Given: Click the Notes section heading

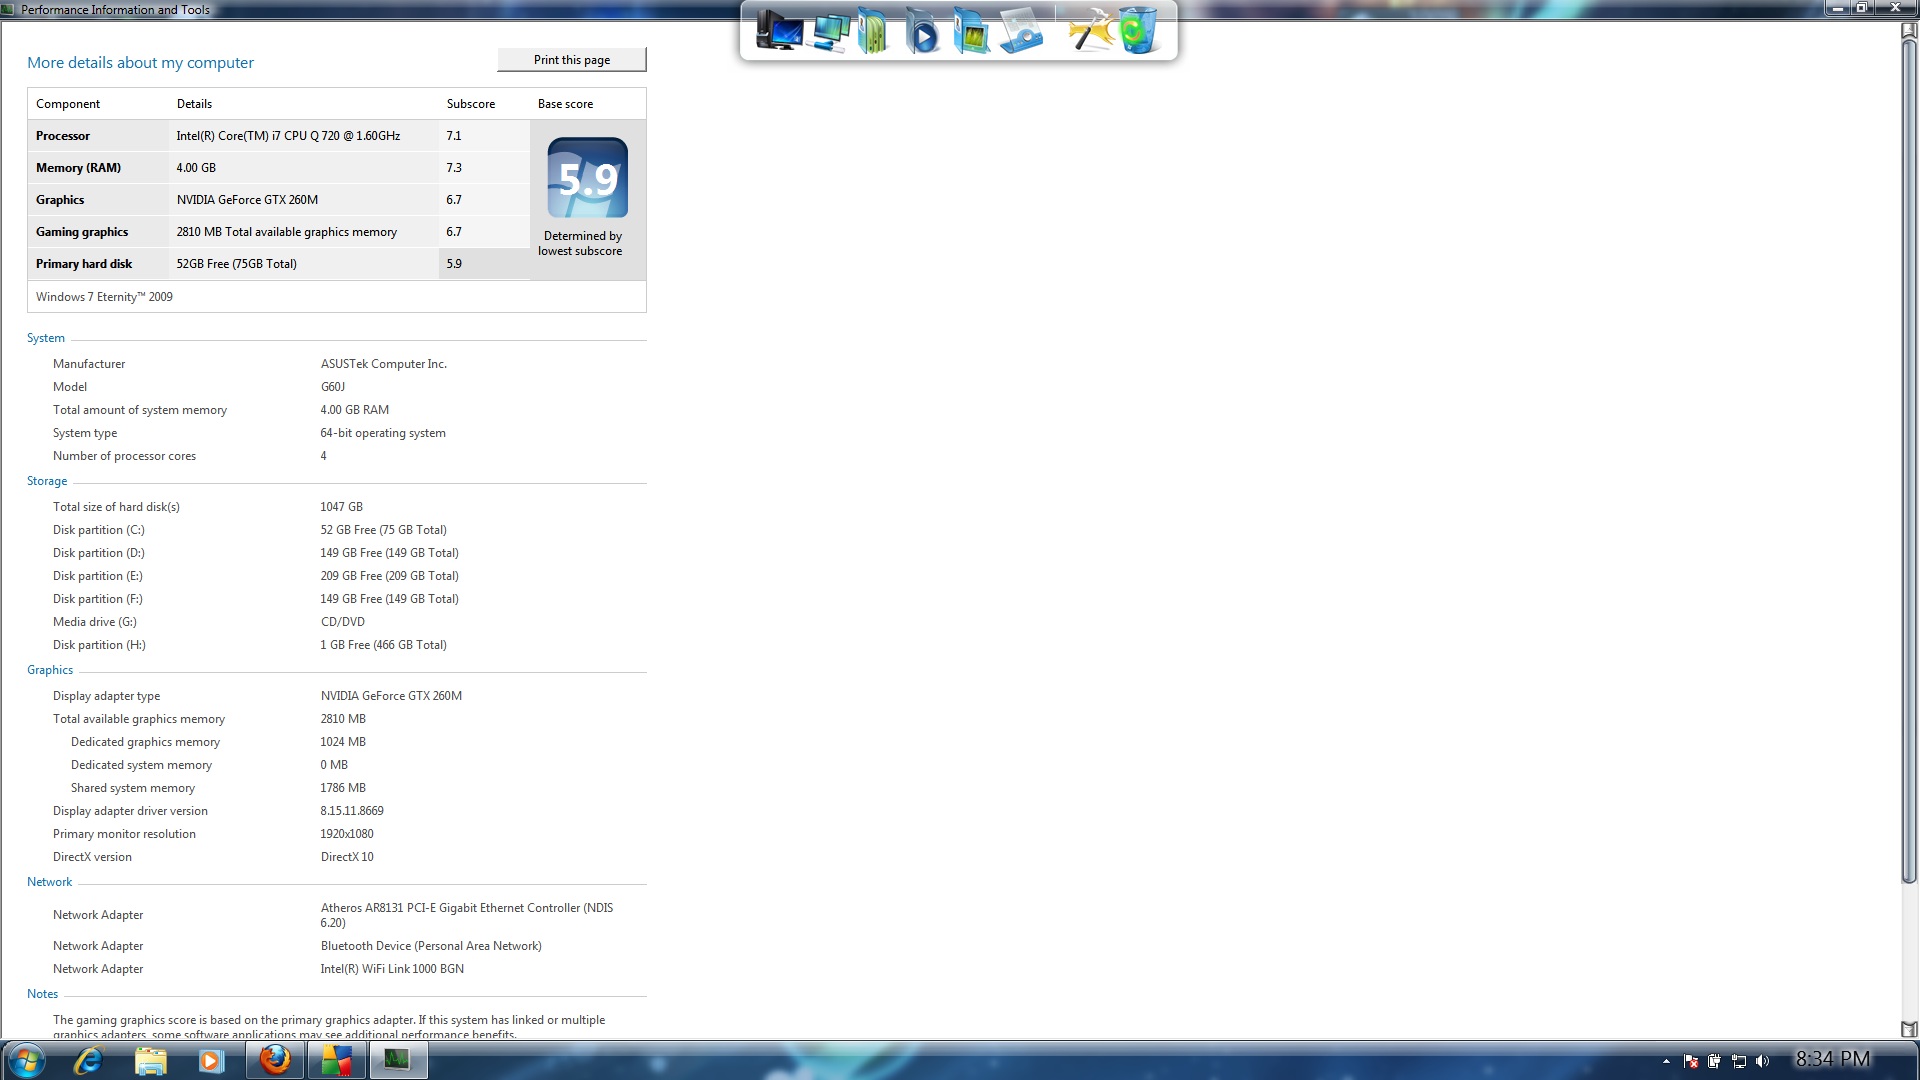Looking at the screenshot, I should click(42, 994).
